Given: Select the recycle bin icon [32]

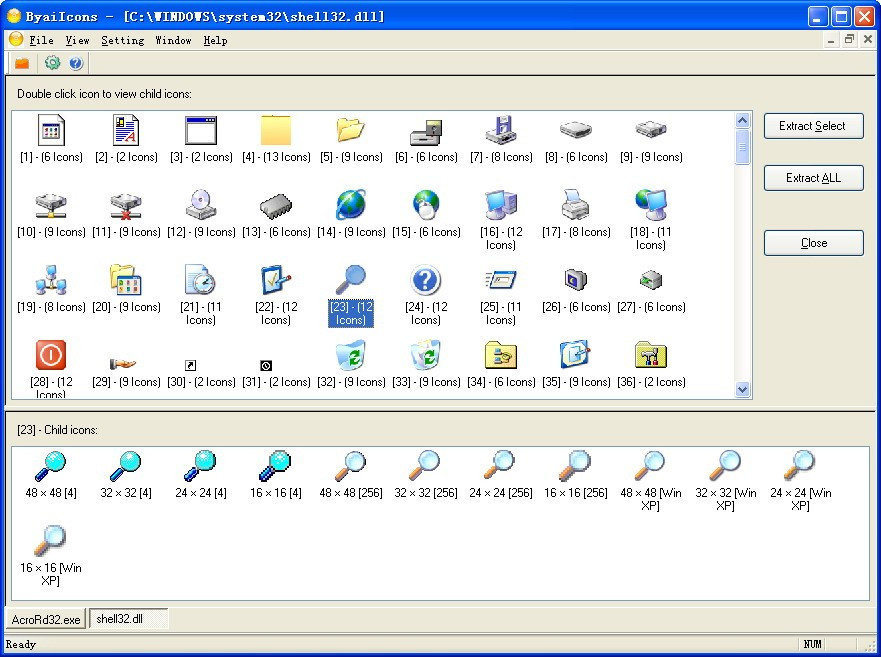Looking at the screenshot, I should pyautogui.click(x=351, y=355).
